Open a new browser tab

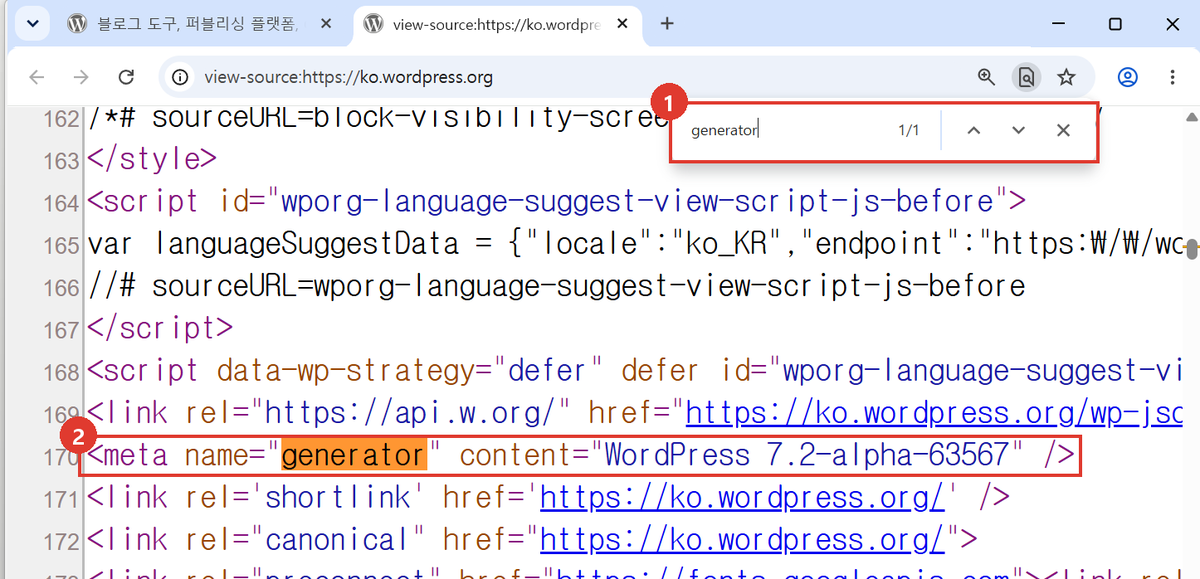click(x=667, y=24)
